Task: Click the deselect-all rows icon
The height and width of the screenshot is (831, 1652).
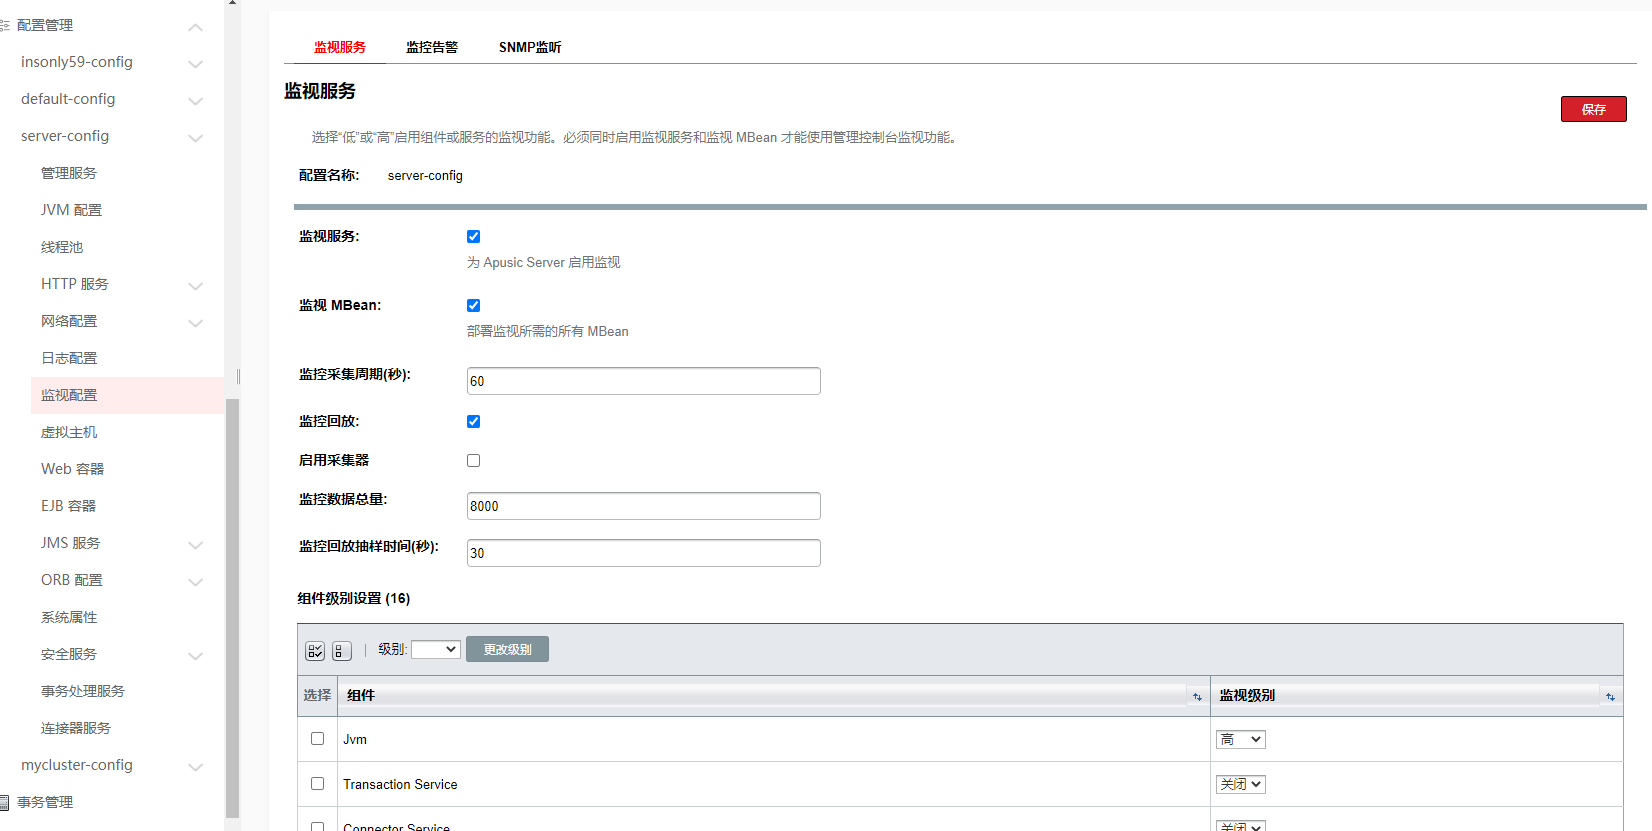Action: pyautogui.click(x=341, y=651)
